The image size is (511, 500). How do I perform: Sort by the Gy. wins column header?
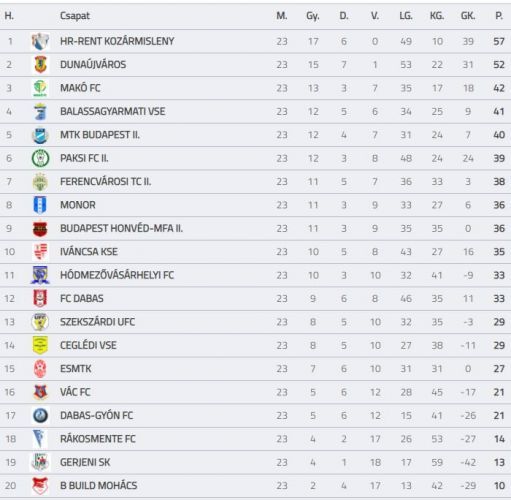click(313, 16)
